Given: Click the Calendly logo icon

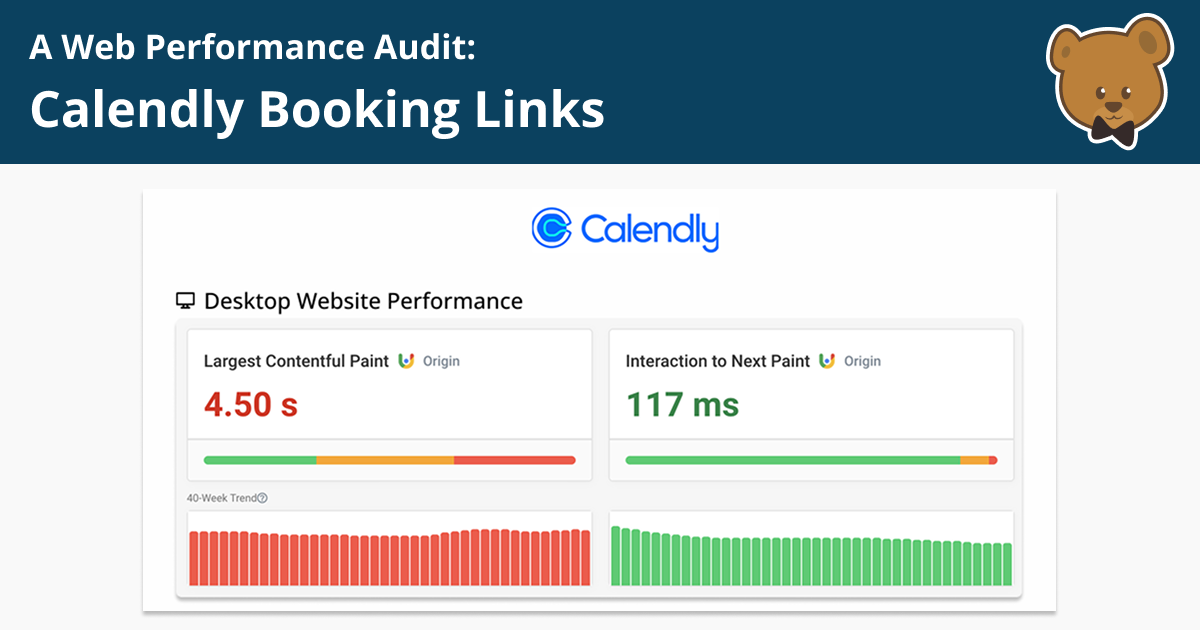Looking at the screenshot, I should click(x=553, y=230).
